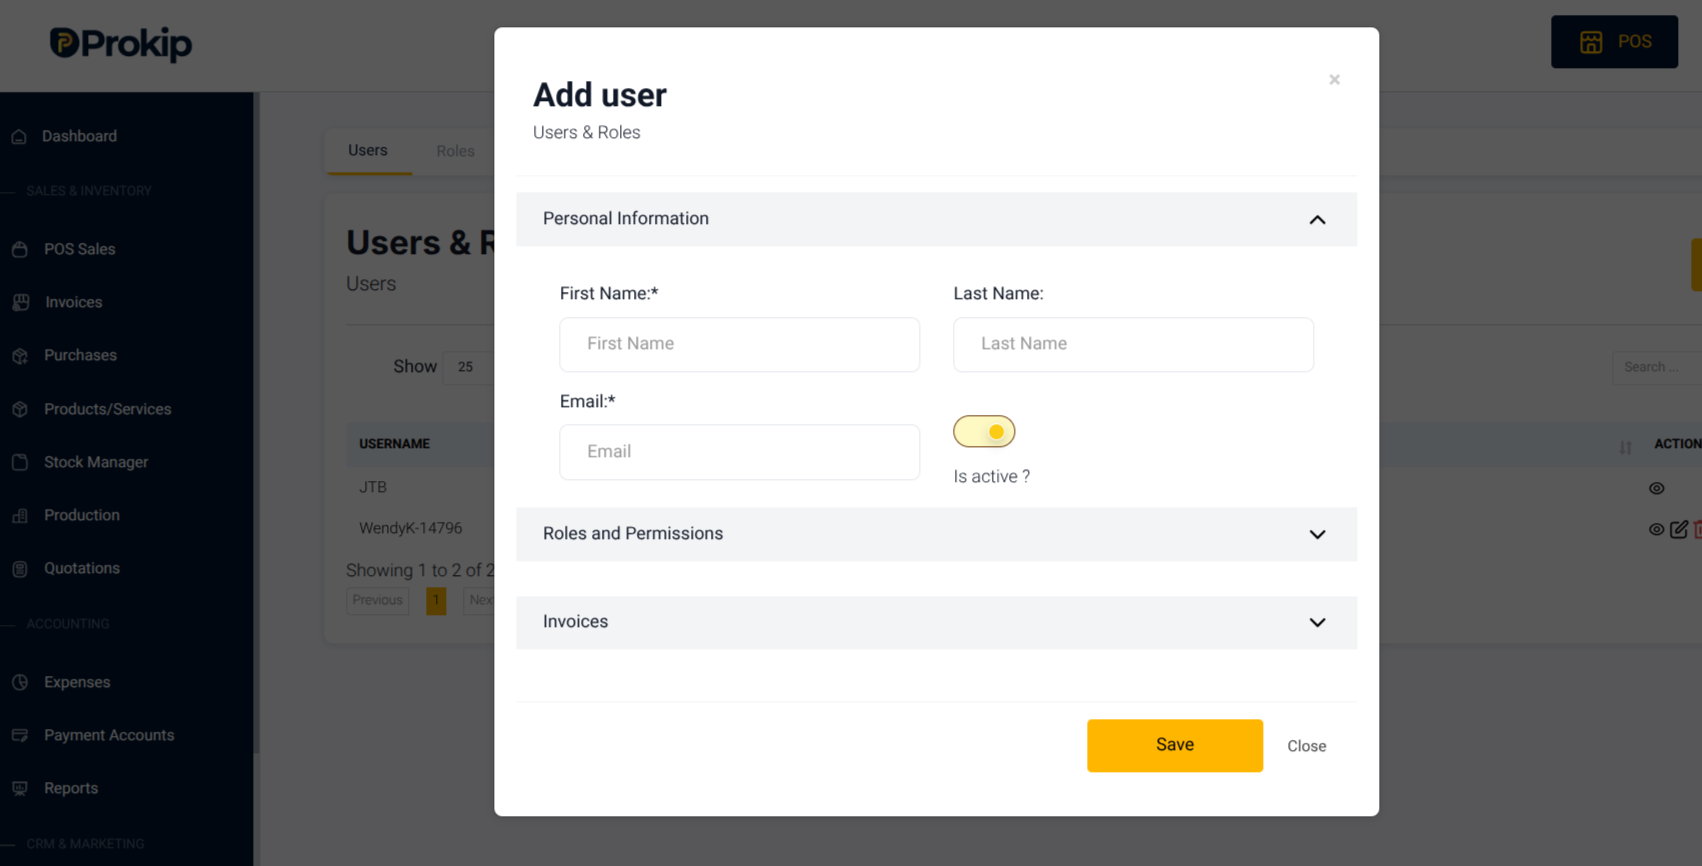Viewport: 1702px width, 866px height.
Task: View the JTB user via eye icon
Action: (x=1657, y=489)
